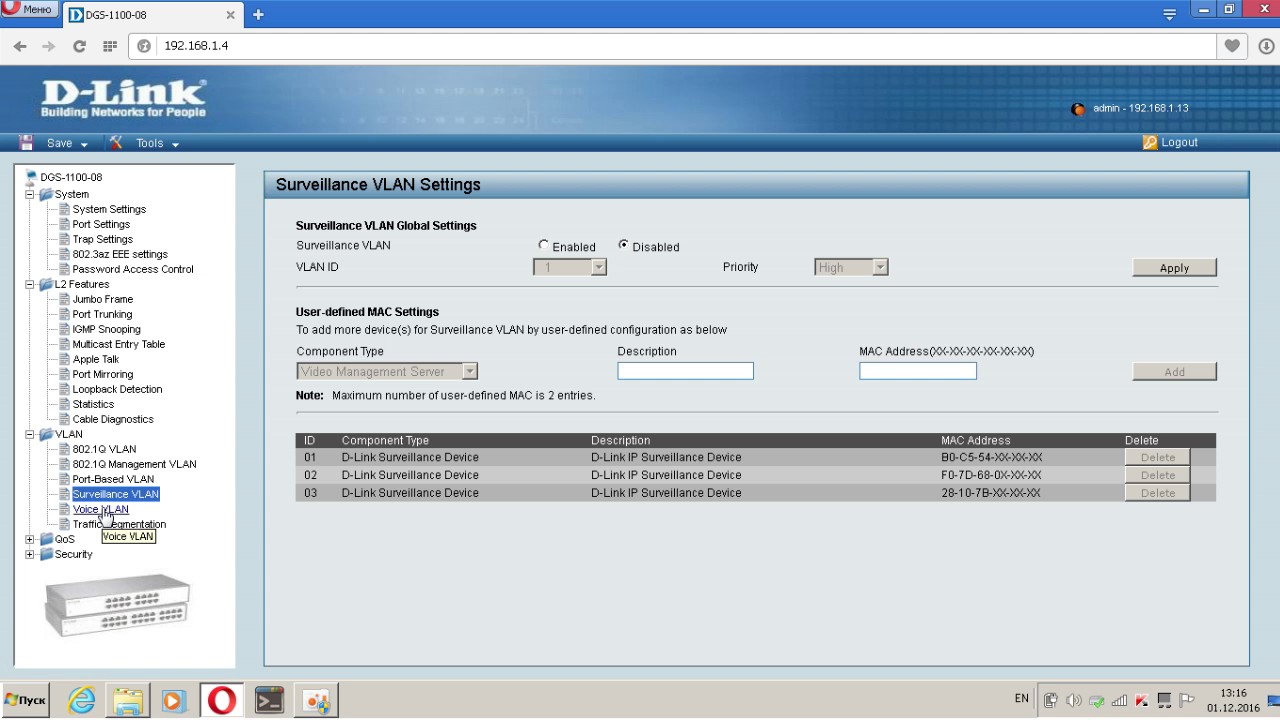The height and width of the screenshot is (720, 1280).
Task: Open 802.3az EEE settings
Action: (x=120, y=254)
